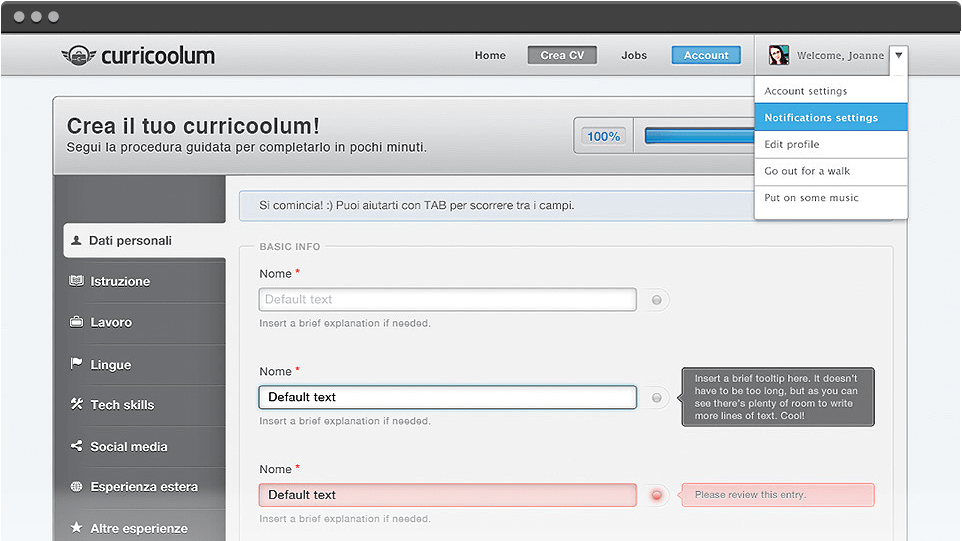Open the Jobs navigation link
This screenshot has width=962, height=541.
634,56
